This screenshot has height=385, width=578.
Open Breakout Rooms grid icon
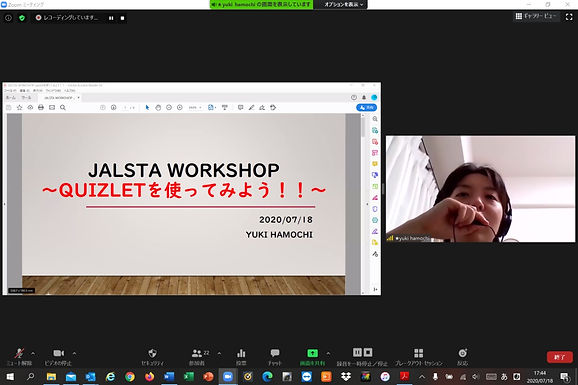point(418,356)
